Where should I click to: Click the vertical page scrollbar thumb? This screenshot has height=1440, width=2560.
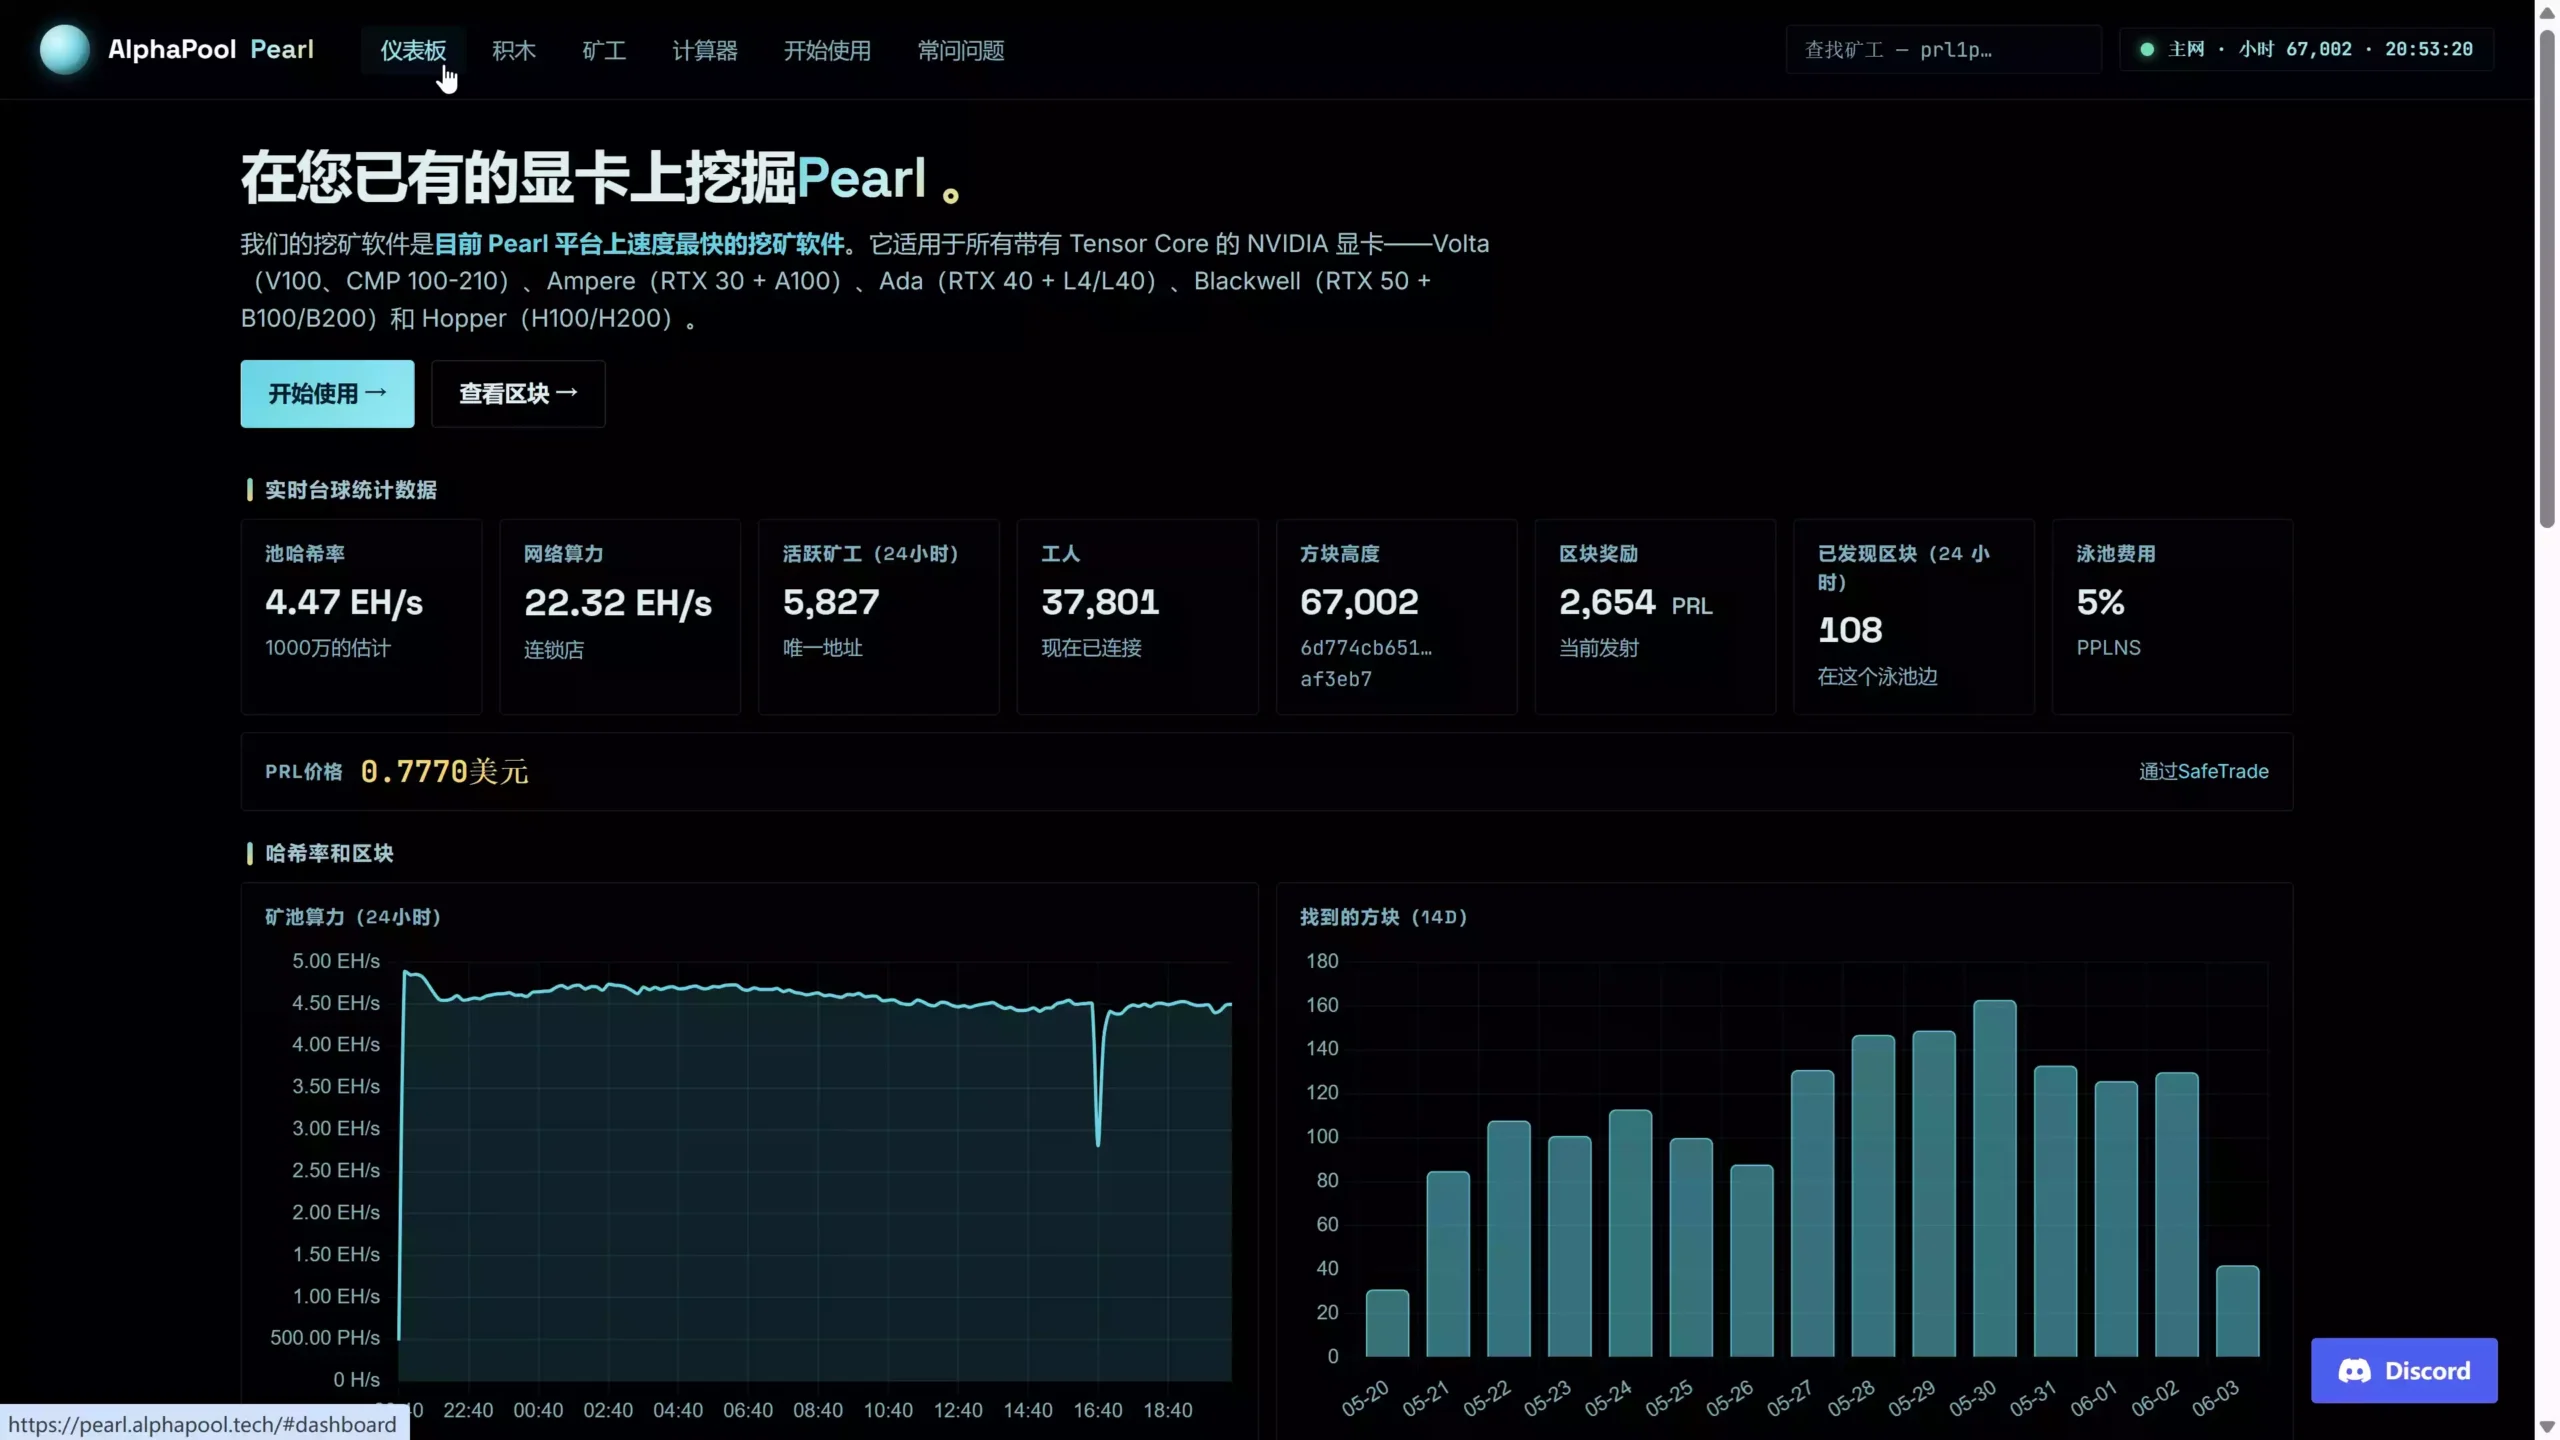point(2547,278)
